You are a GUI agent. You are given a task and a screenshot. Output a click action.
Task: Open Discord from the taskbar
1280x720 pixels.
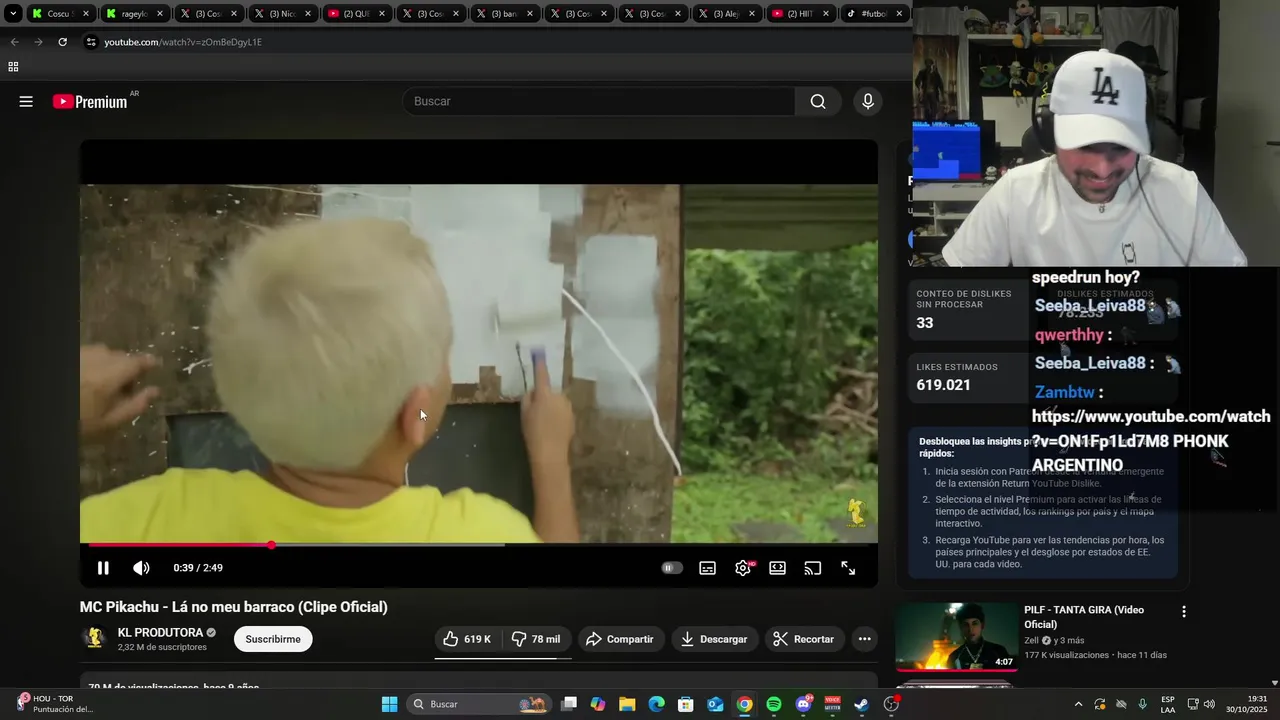(803, 704)
